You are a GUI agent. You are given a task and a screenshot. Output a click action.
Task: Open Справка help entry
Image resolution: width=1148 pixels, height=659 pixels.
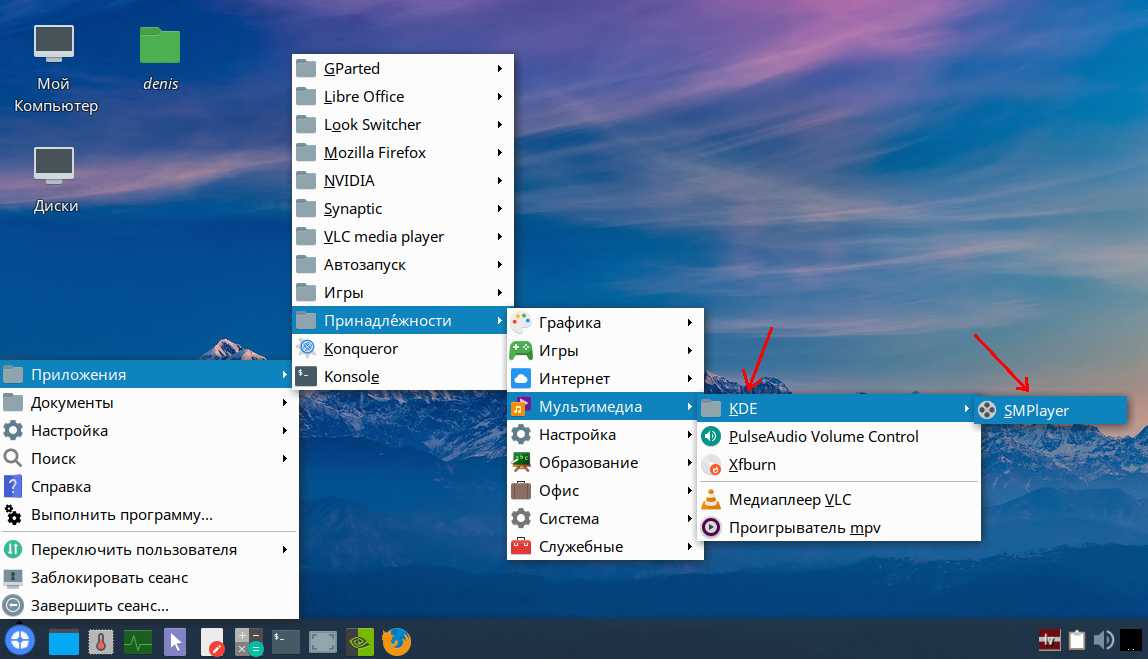149,486
